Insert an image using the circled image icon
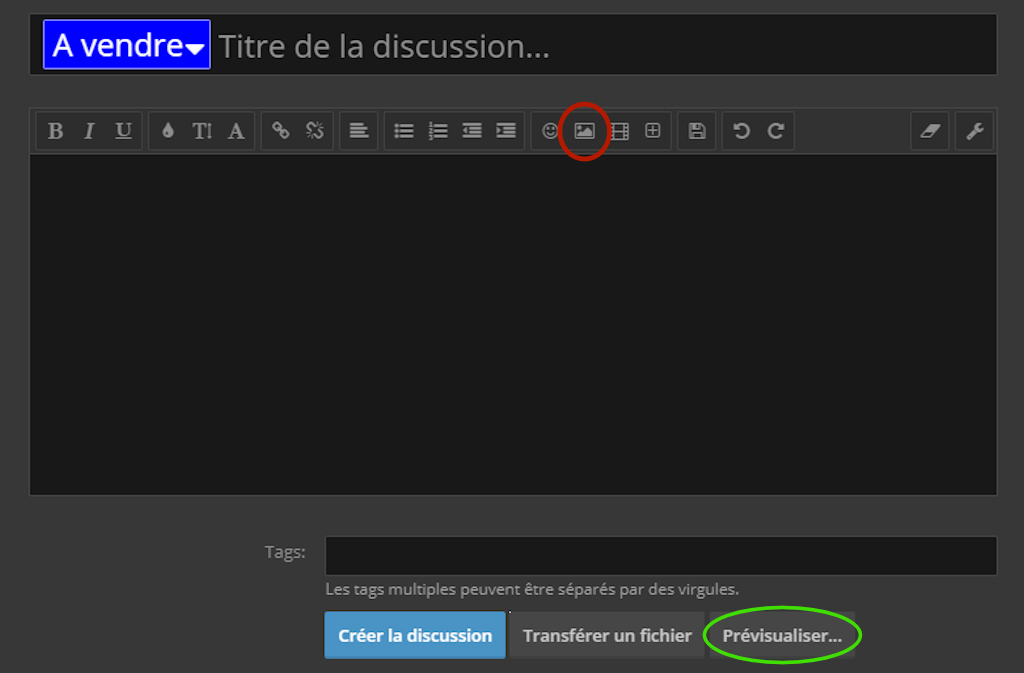This screenshot has height=673, width=1024. pos(584,130)
